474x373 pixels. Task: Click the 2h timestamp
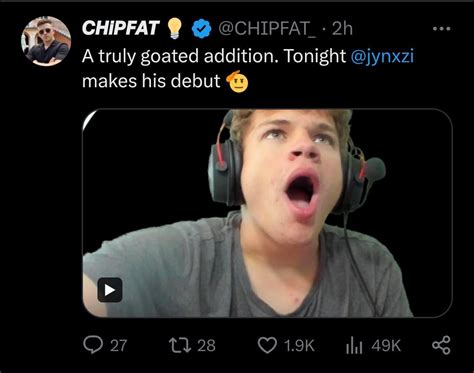pos(342,29)
